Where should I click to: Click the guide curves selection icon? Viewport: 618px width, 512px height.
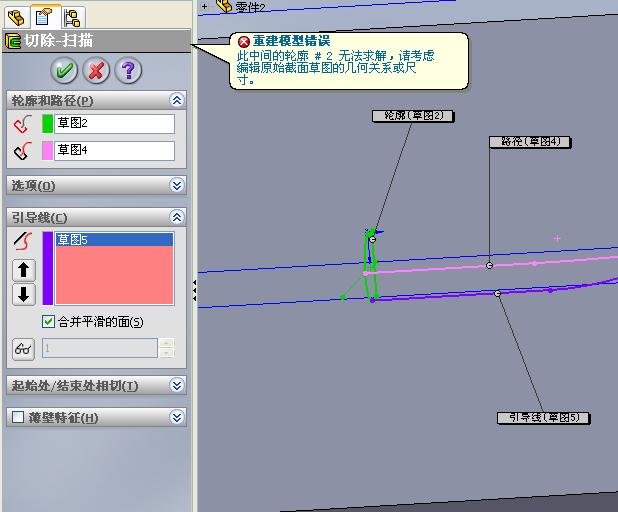23,241
